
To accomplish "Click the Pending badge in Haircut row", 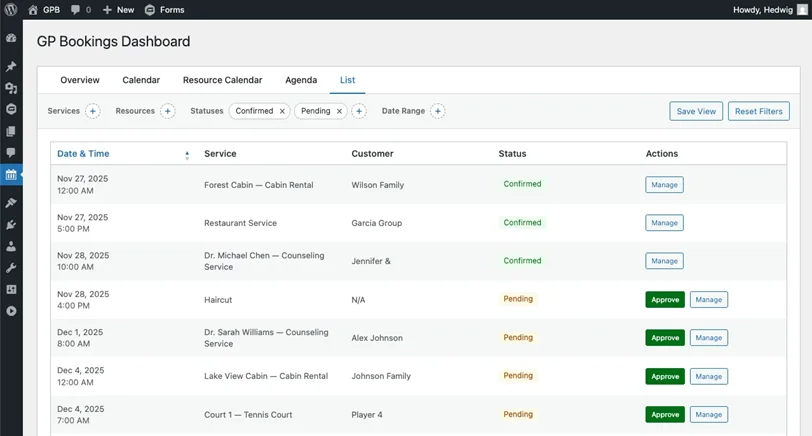I will [x=518, y=299].
